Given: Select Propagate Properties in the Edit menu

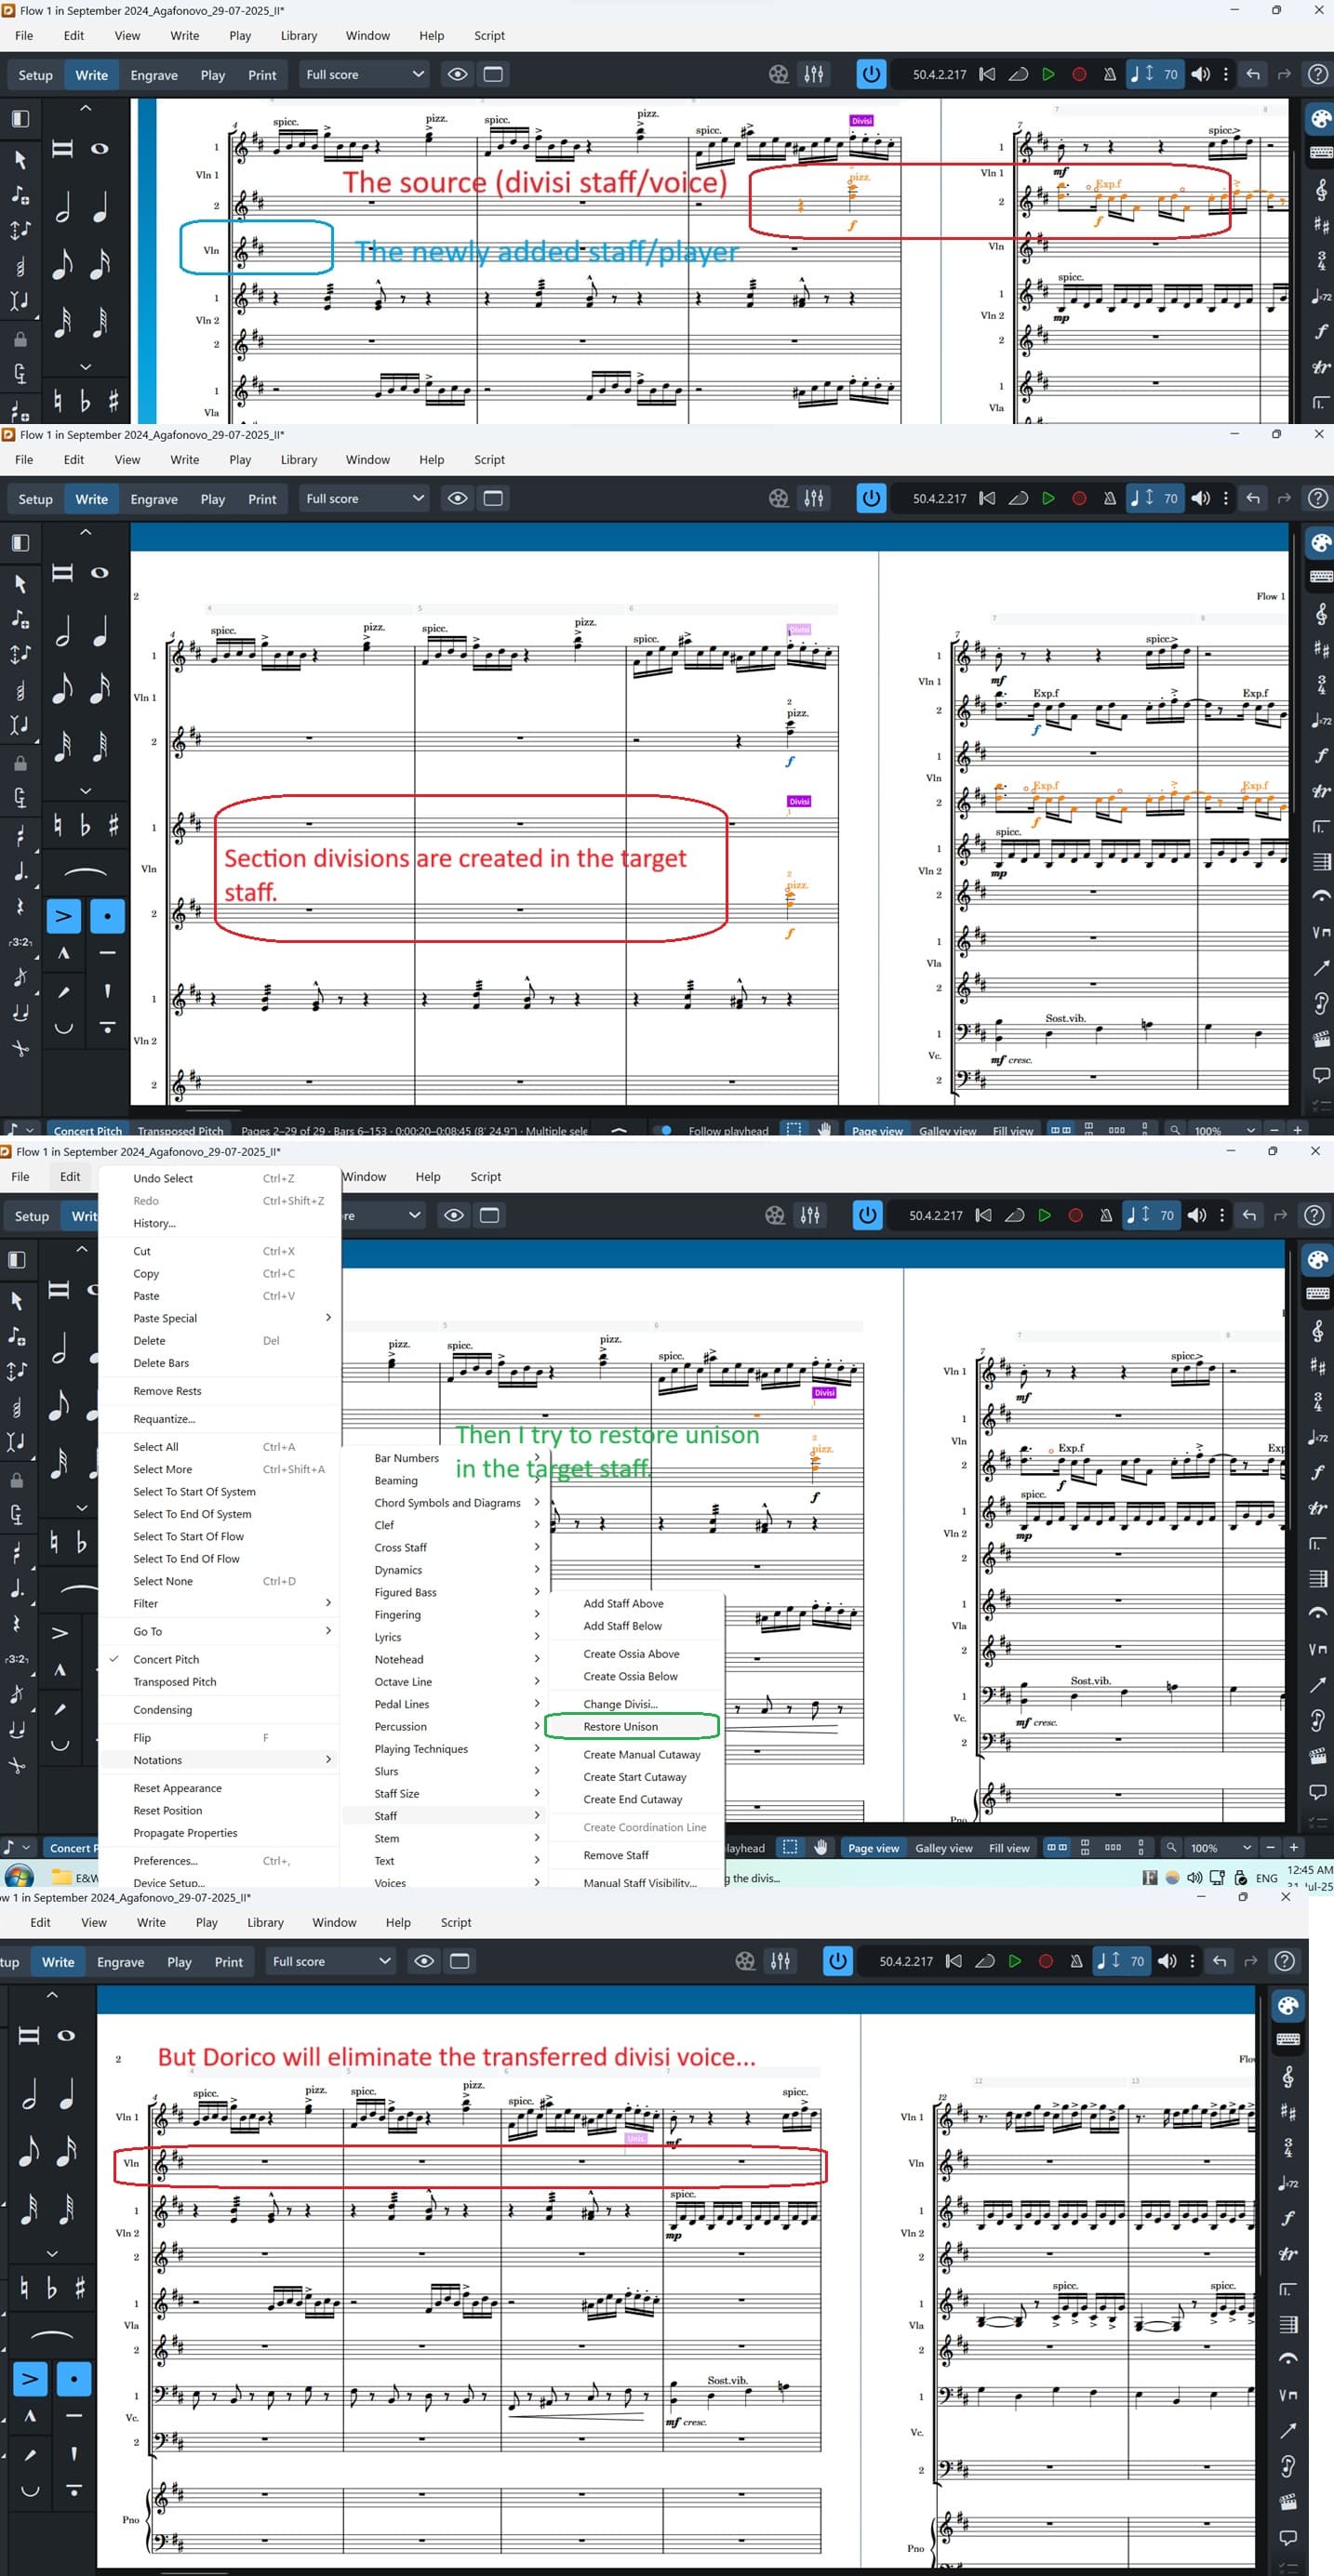Looking at the screenshot, I should 185,1833.
